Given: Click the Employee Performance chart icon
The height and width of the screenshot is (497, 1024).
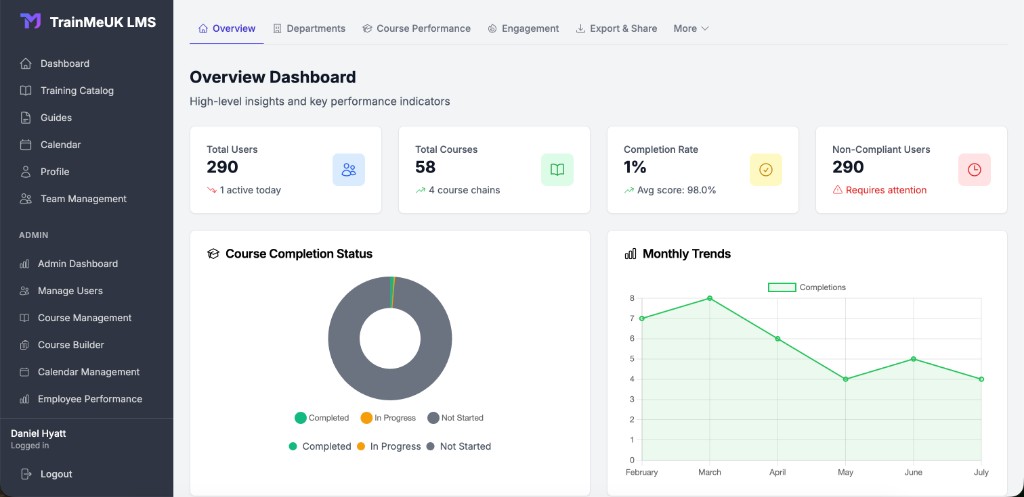Looking at the screenshot, I should 24,399.
